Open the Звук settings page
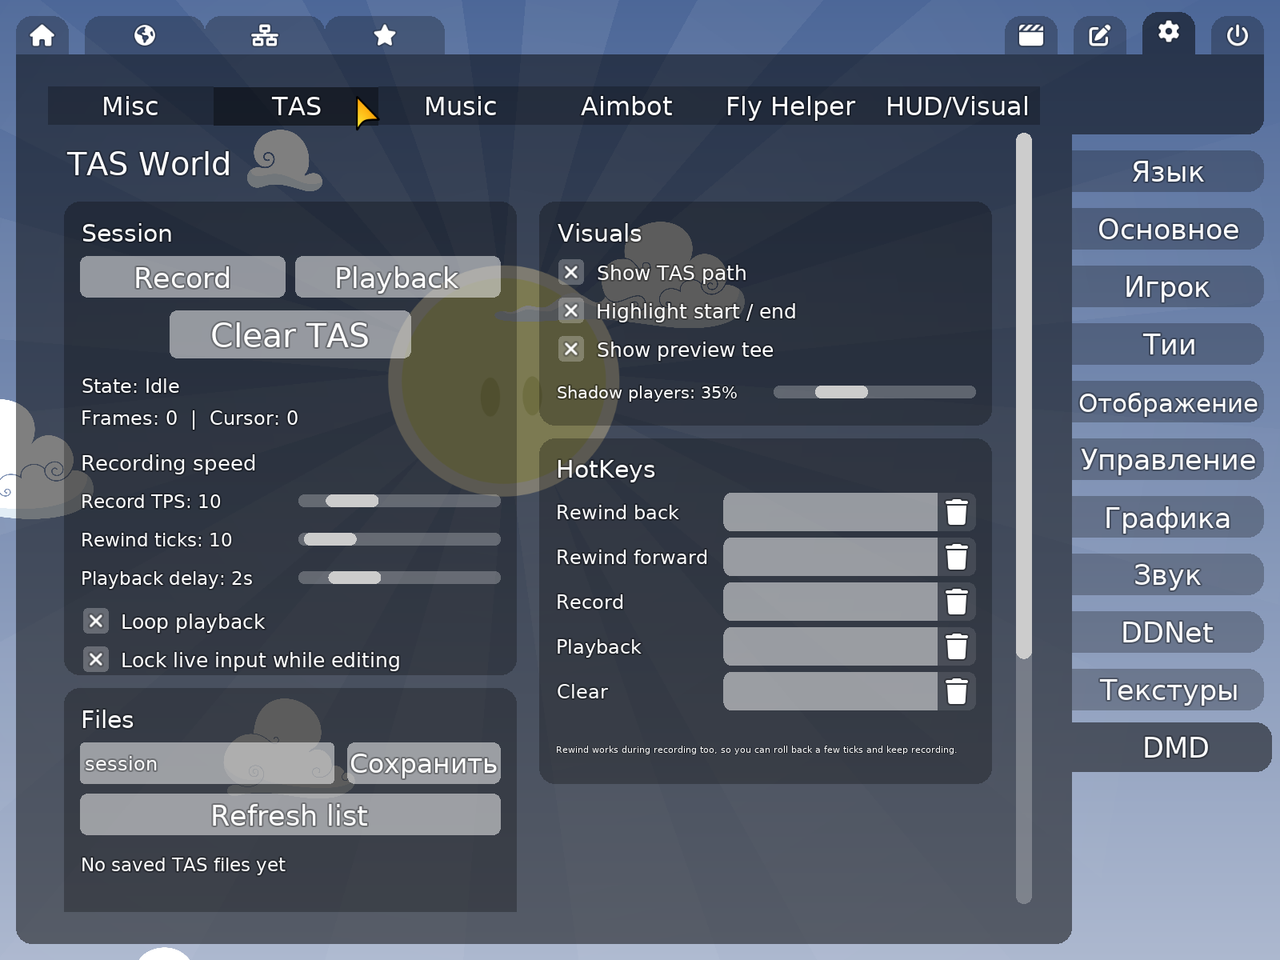This screenshot has height=960, width=1280. tap(1168, 574)
